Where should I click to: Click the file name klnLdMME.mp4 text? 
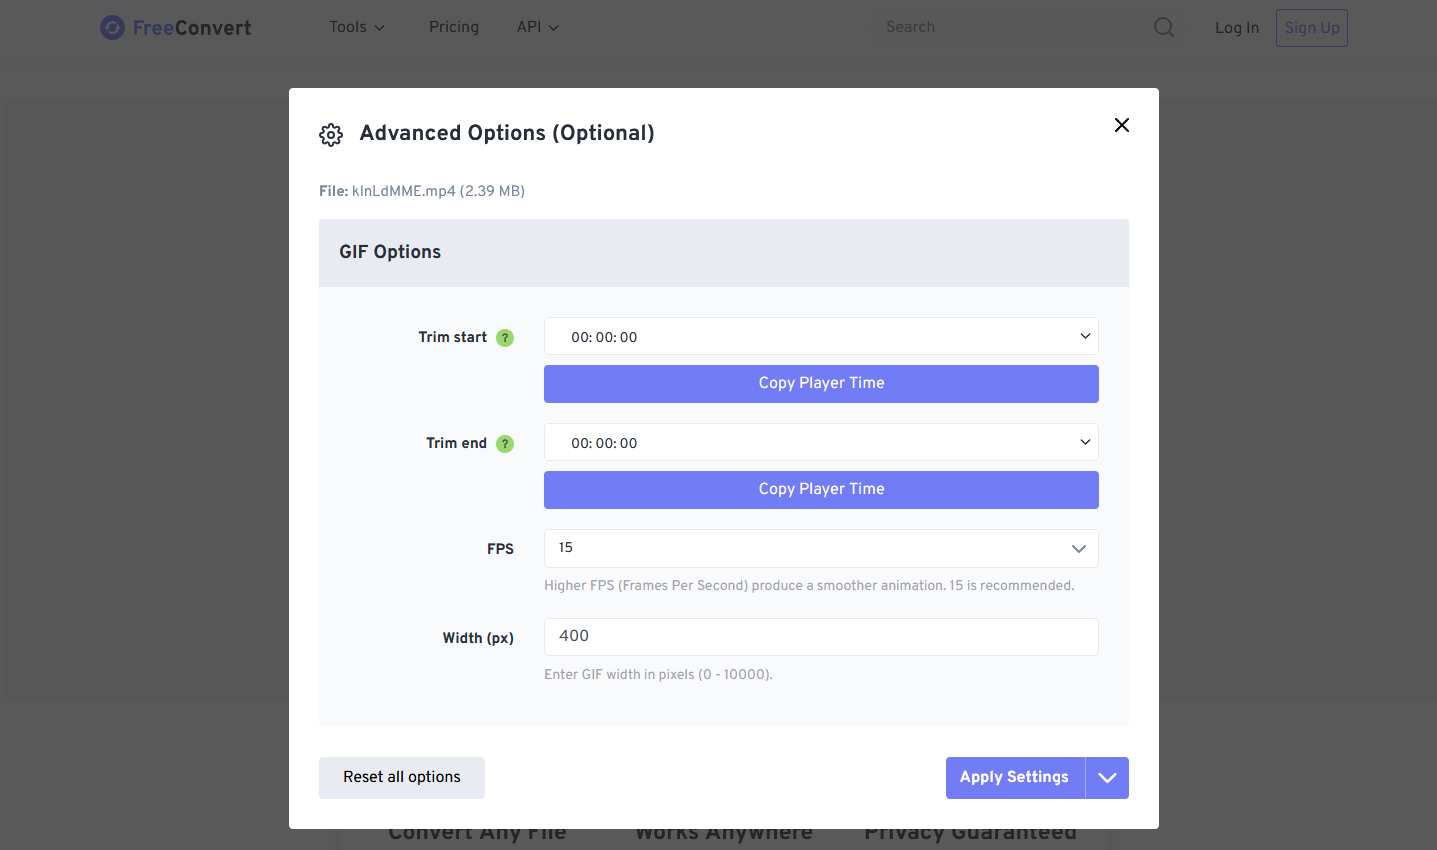click(x=404, y=191)
